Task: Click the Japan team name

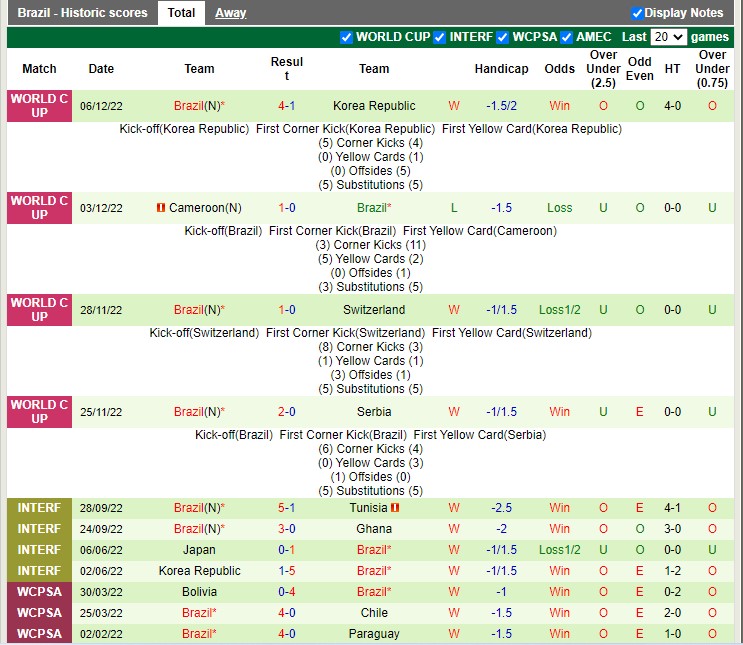Action: pos(199,550)
